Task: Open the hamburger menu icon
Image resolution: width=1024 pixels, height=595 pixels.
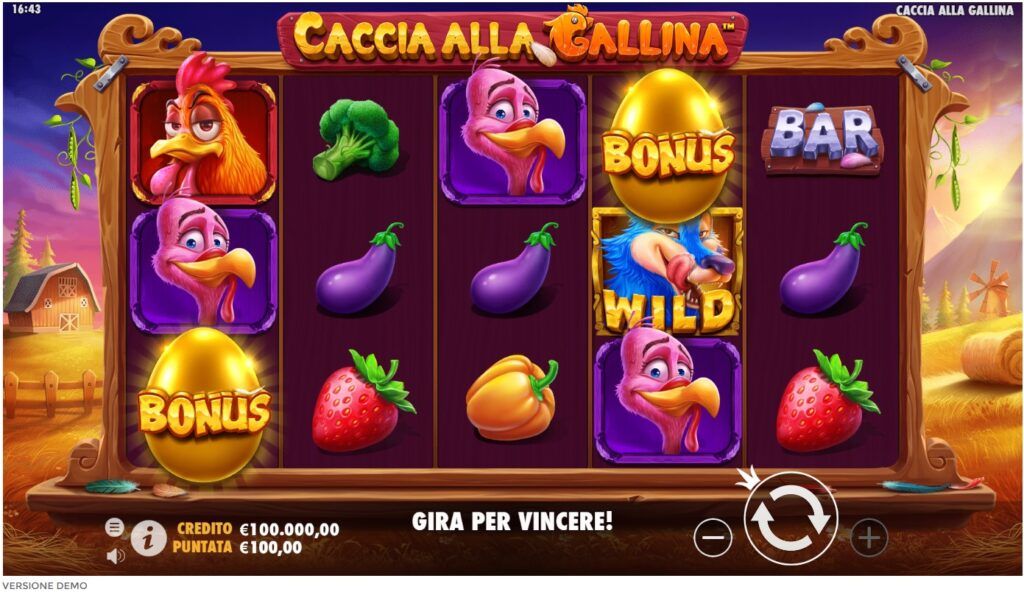Action: tap(114, 526)
